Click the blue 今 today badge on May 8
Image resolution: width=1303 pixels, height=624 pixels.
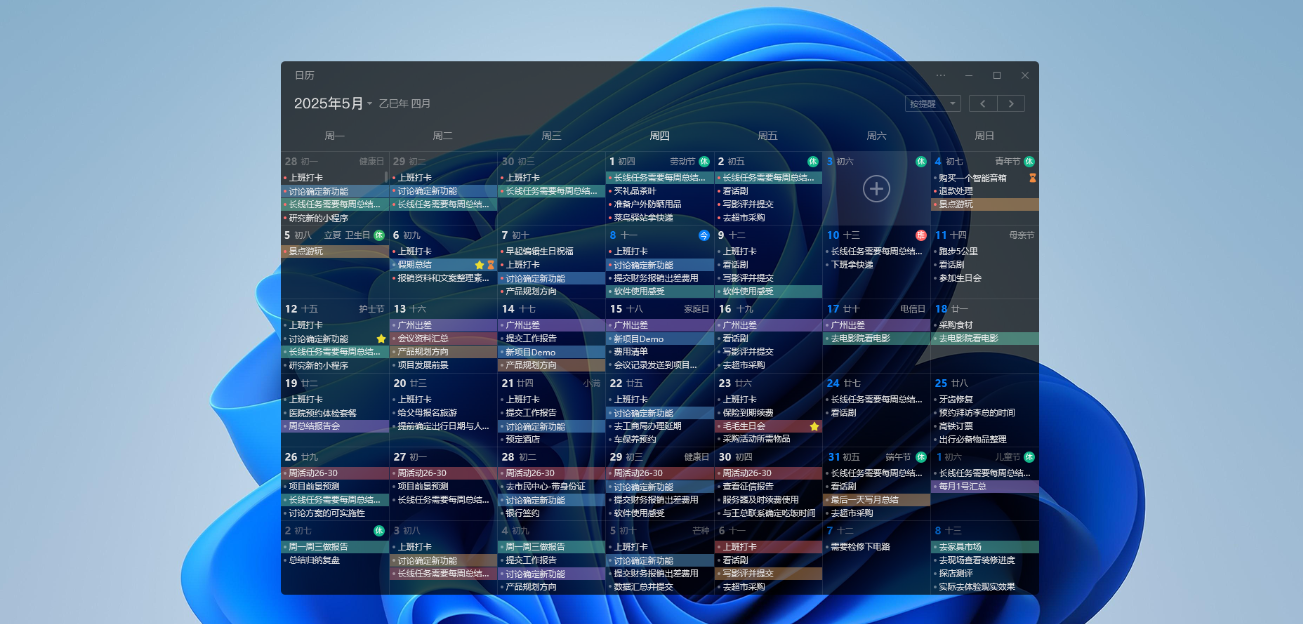(704, 235)
